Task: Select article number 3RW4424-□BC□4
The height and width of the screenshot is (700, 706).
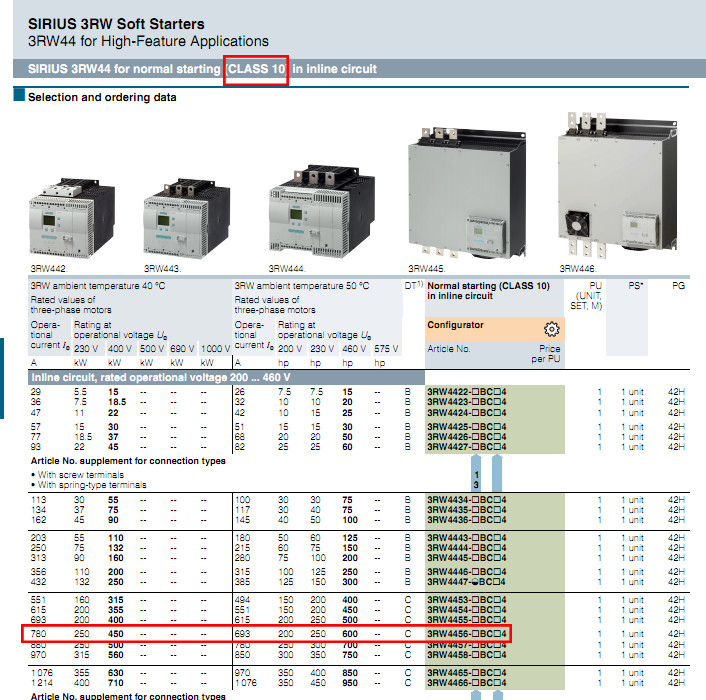Action: pos(466,413)
